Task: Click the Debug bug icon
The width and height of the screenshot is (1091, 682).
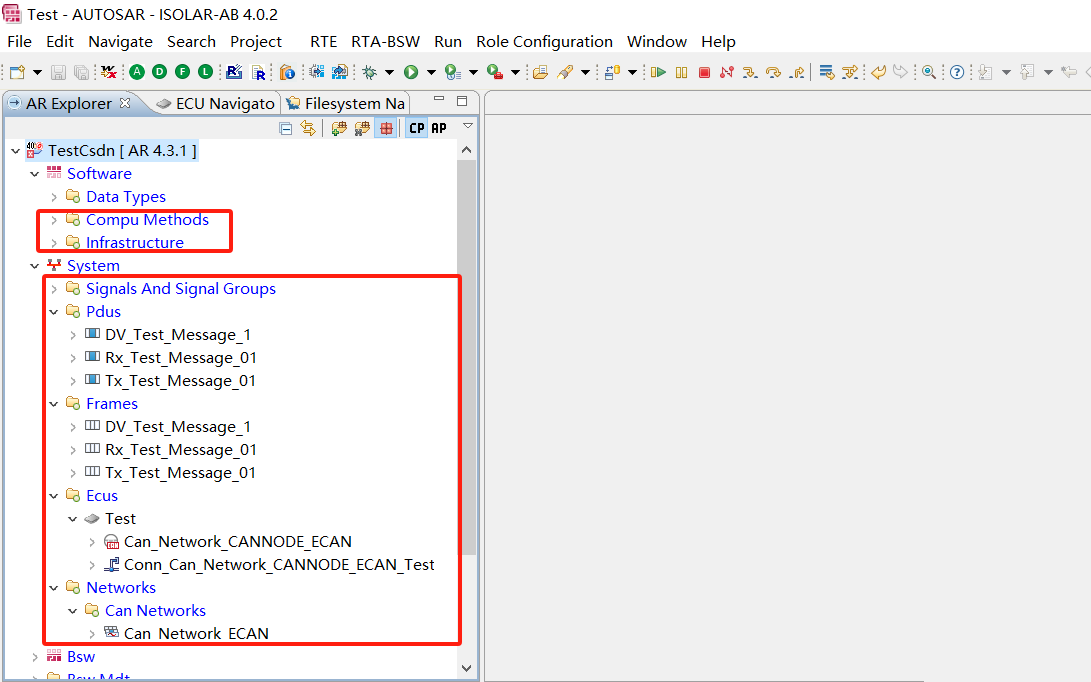Action: point(370,72)
